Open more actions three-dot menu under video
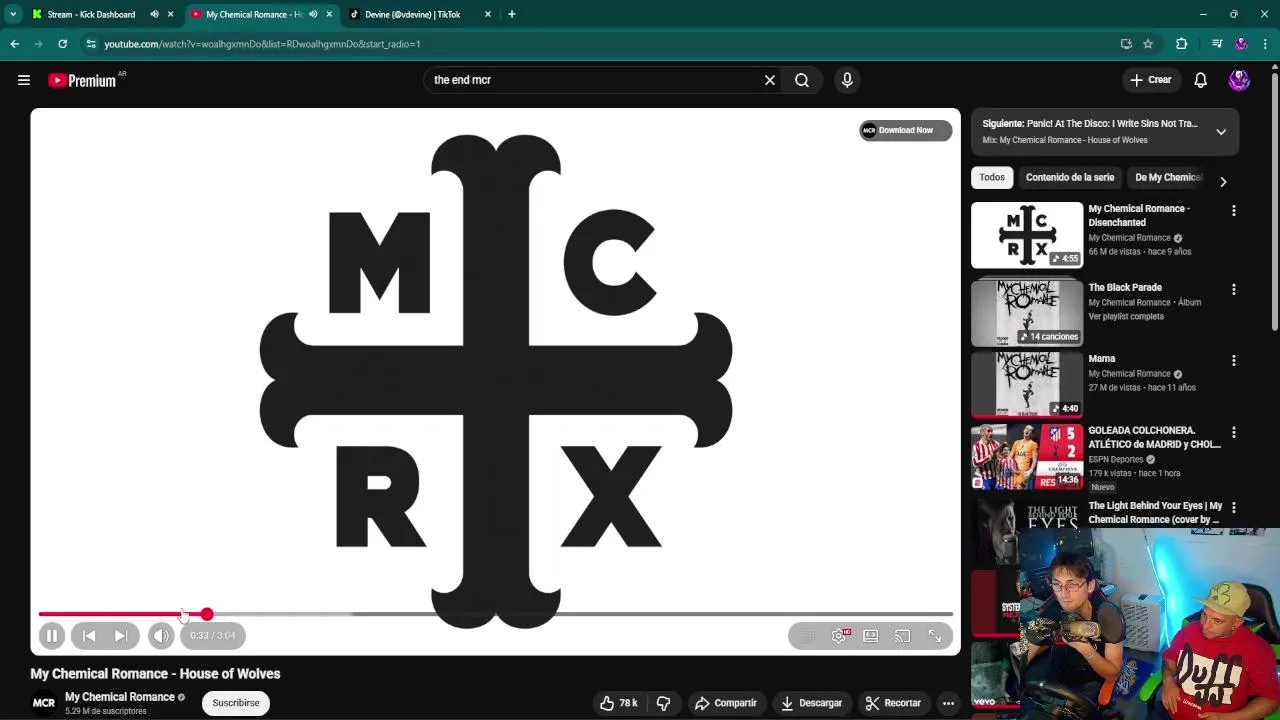1280x720 pixels. pyautogui.click(x=948, y=703)
